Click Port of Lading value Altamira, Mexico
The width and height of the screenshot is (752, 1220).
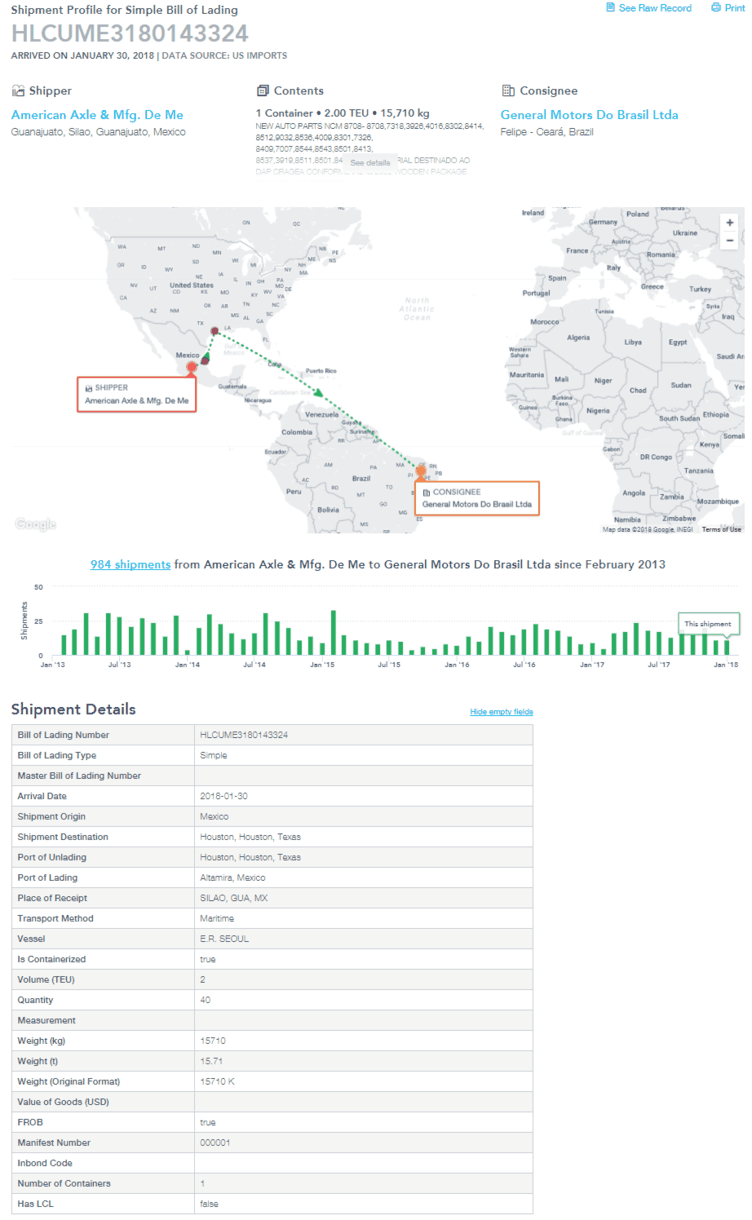(232, 878)
